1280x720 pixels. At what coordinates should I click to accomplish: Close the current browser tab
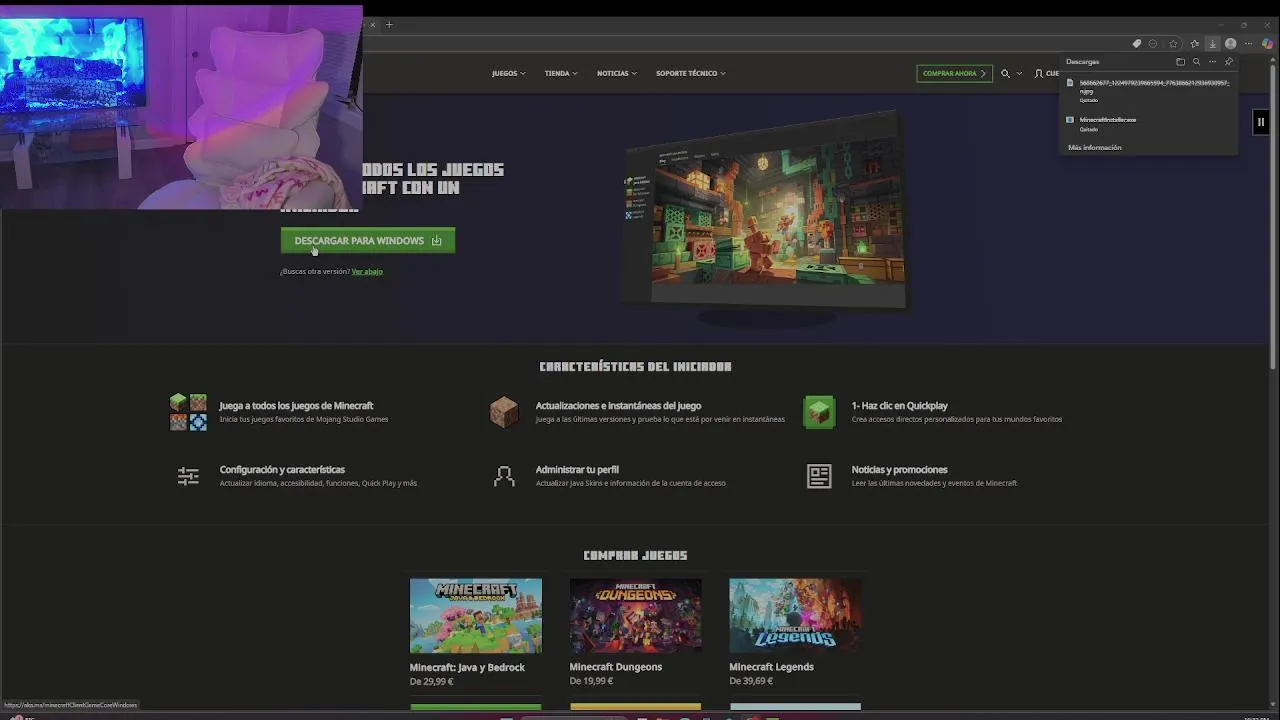(372, 25)
